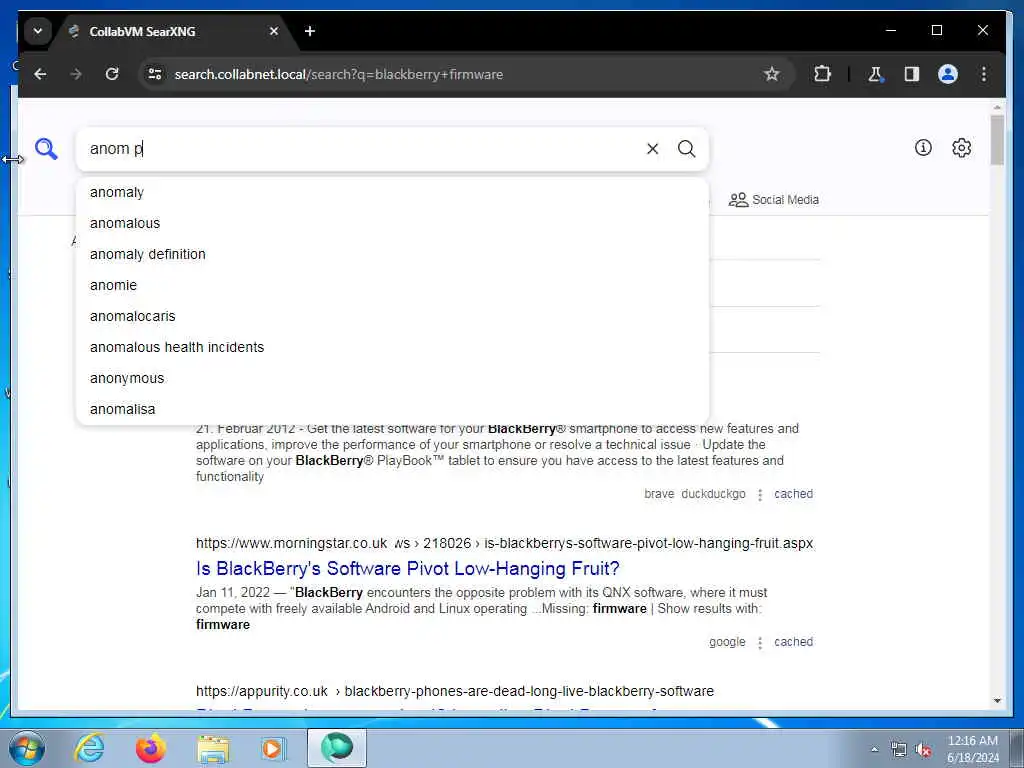Open Chrome Labs flask icon

coord(875,74)
